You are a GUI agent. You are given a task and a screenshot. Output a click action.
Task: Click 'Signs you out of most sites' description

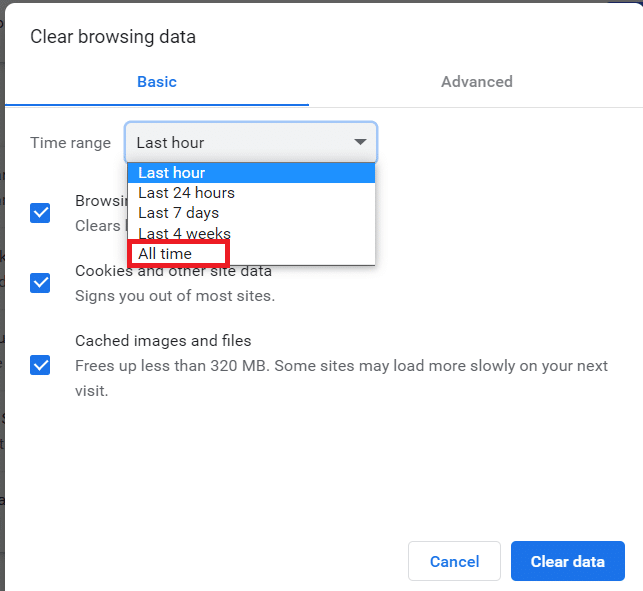click(175, 296)
